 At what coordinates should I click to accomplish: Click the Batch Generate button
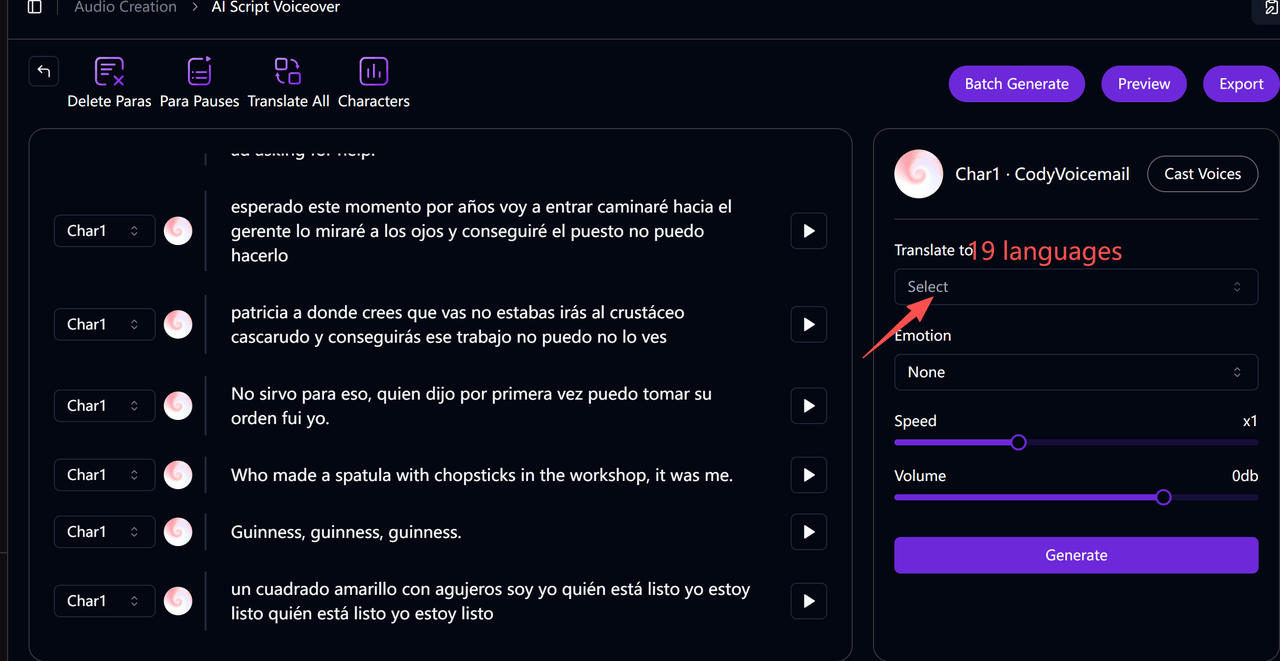1016,84
